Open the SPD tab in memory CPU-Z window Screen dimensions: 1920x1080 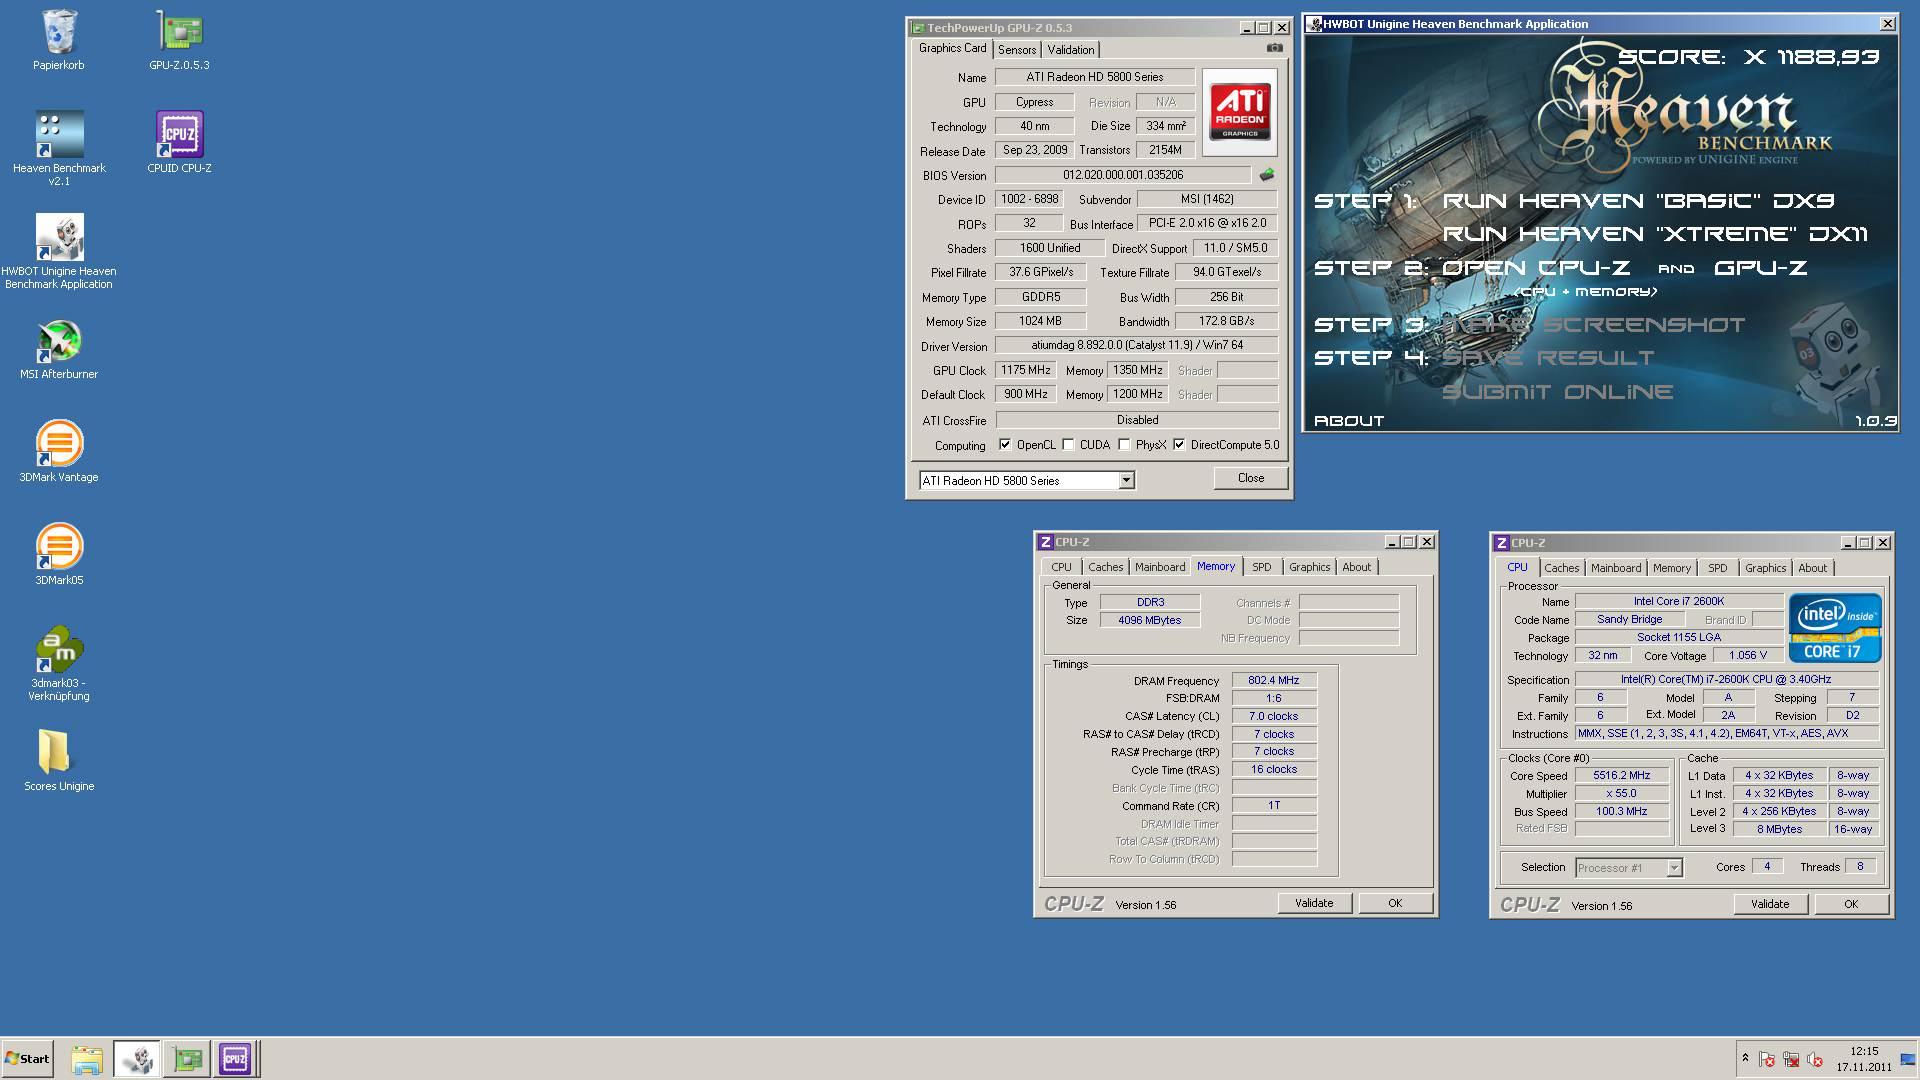click(1262, 567)
